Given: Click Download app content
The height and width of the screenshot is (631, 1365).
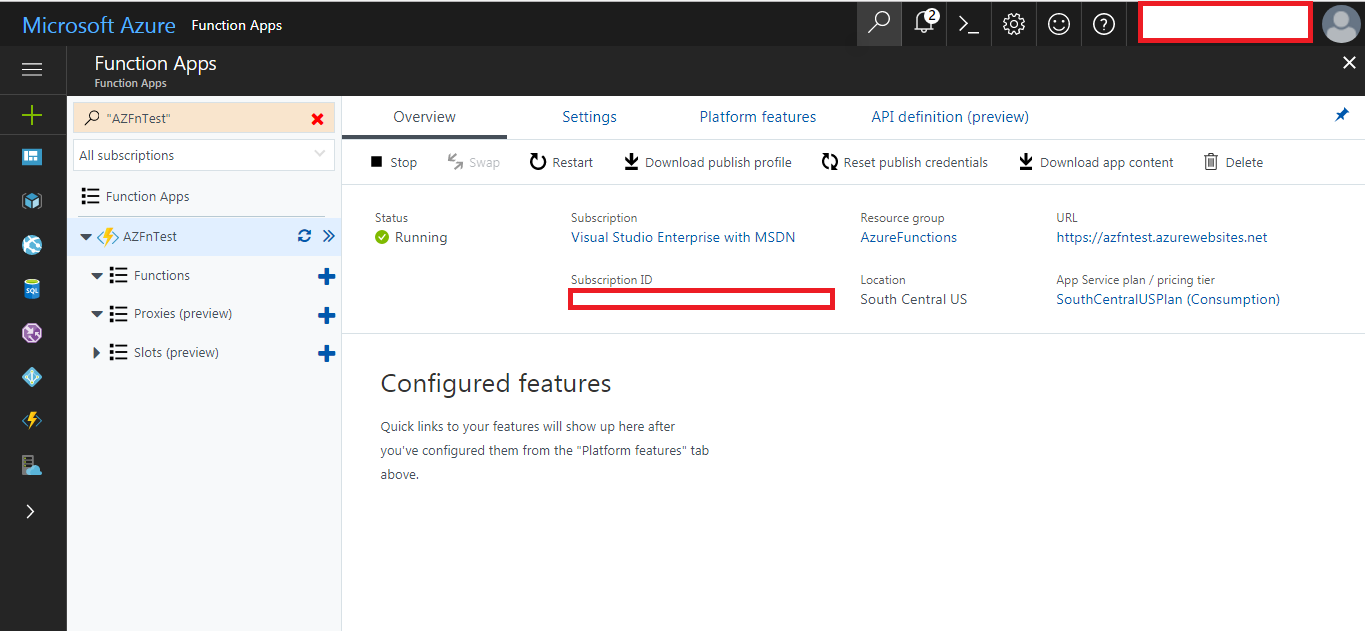Looking at the screenshot, I should click(1096, 162).
